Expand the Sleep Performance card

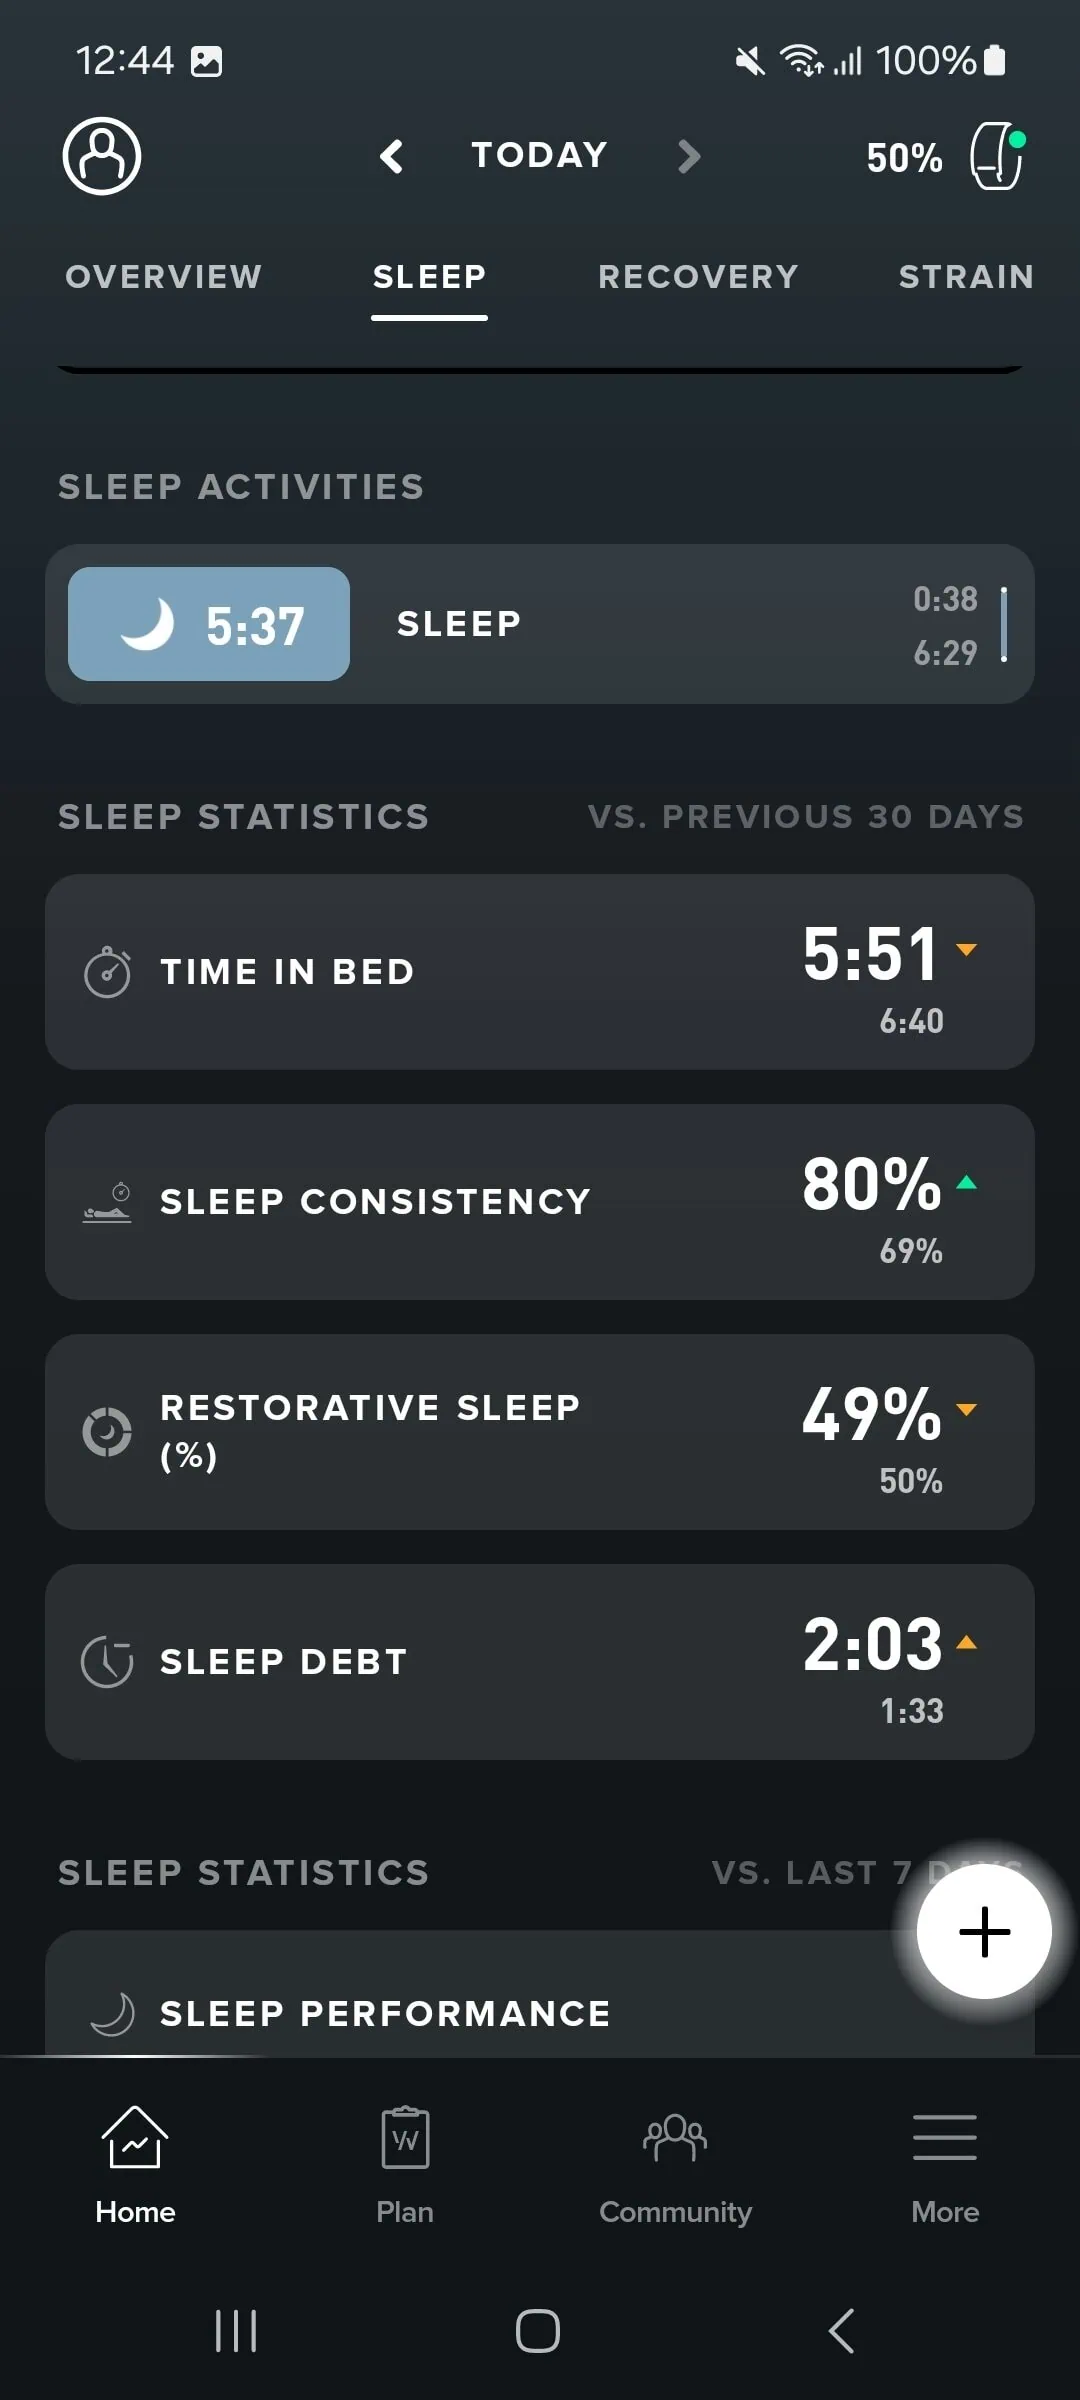click(450, 2012)
